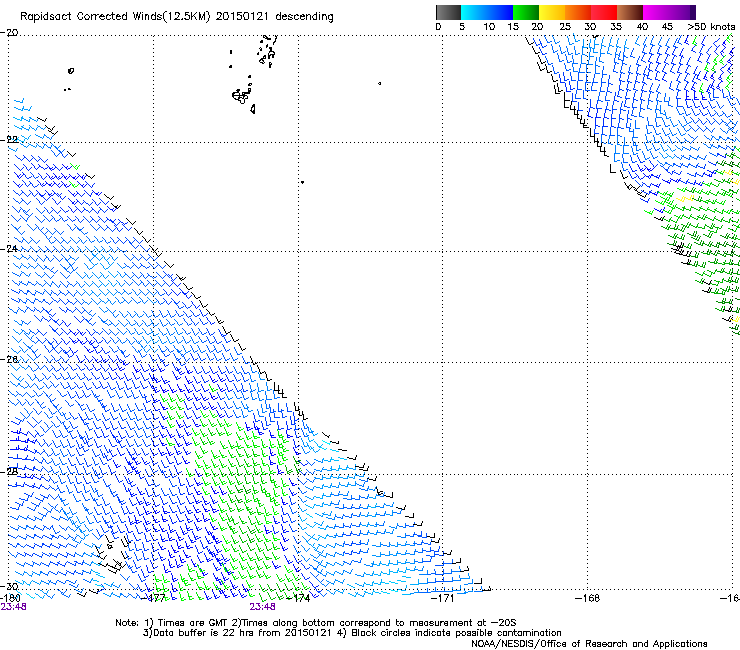Click the '-168' longitude axis label

pyautogui.click(x=588, y=598)
